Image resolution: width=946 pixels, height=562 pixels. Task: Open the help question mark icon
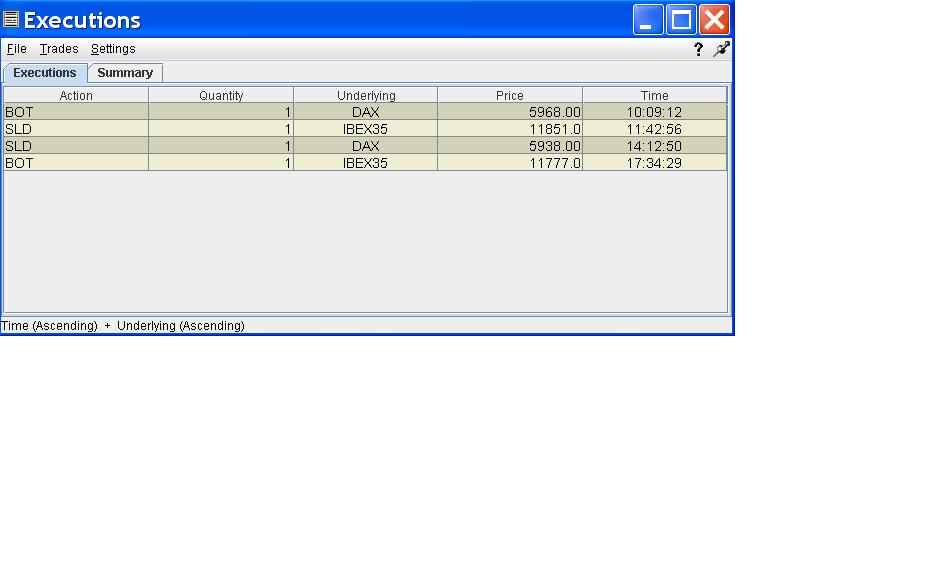click(x=698, y=49)
